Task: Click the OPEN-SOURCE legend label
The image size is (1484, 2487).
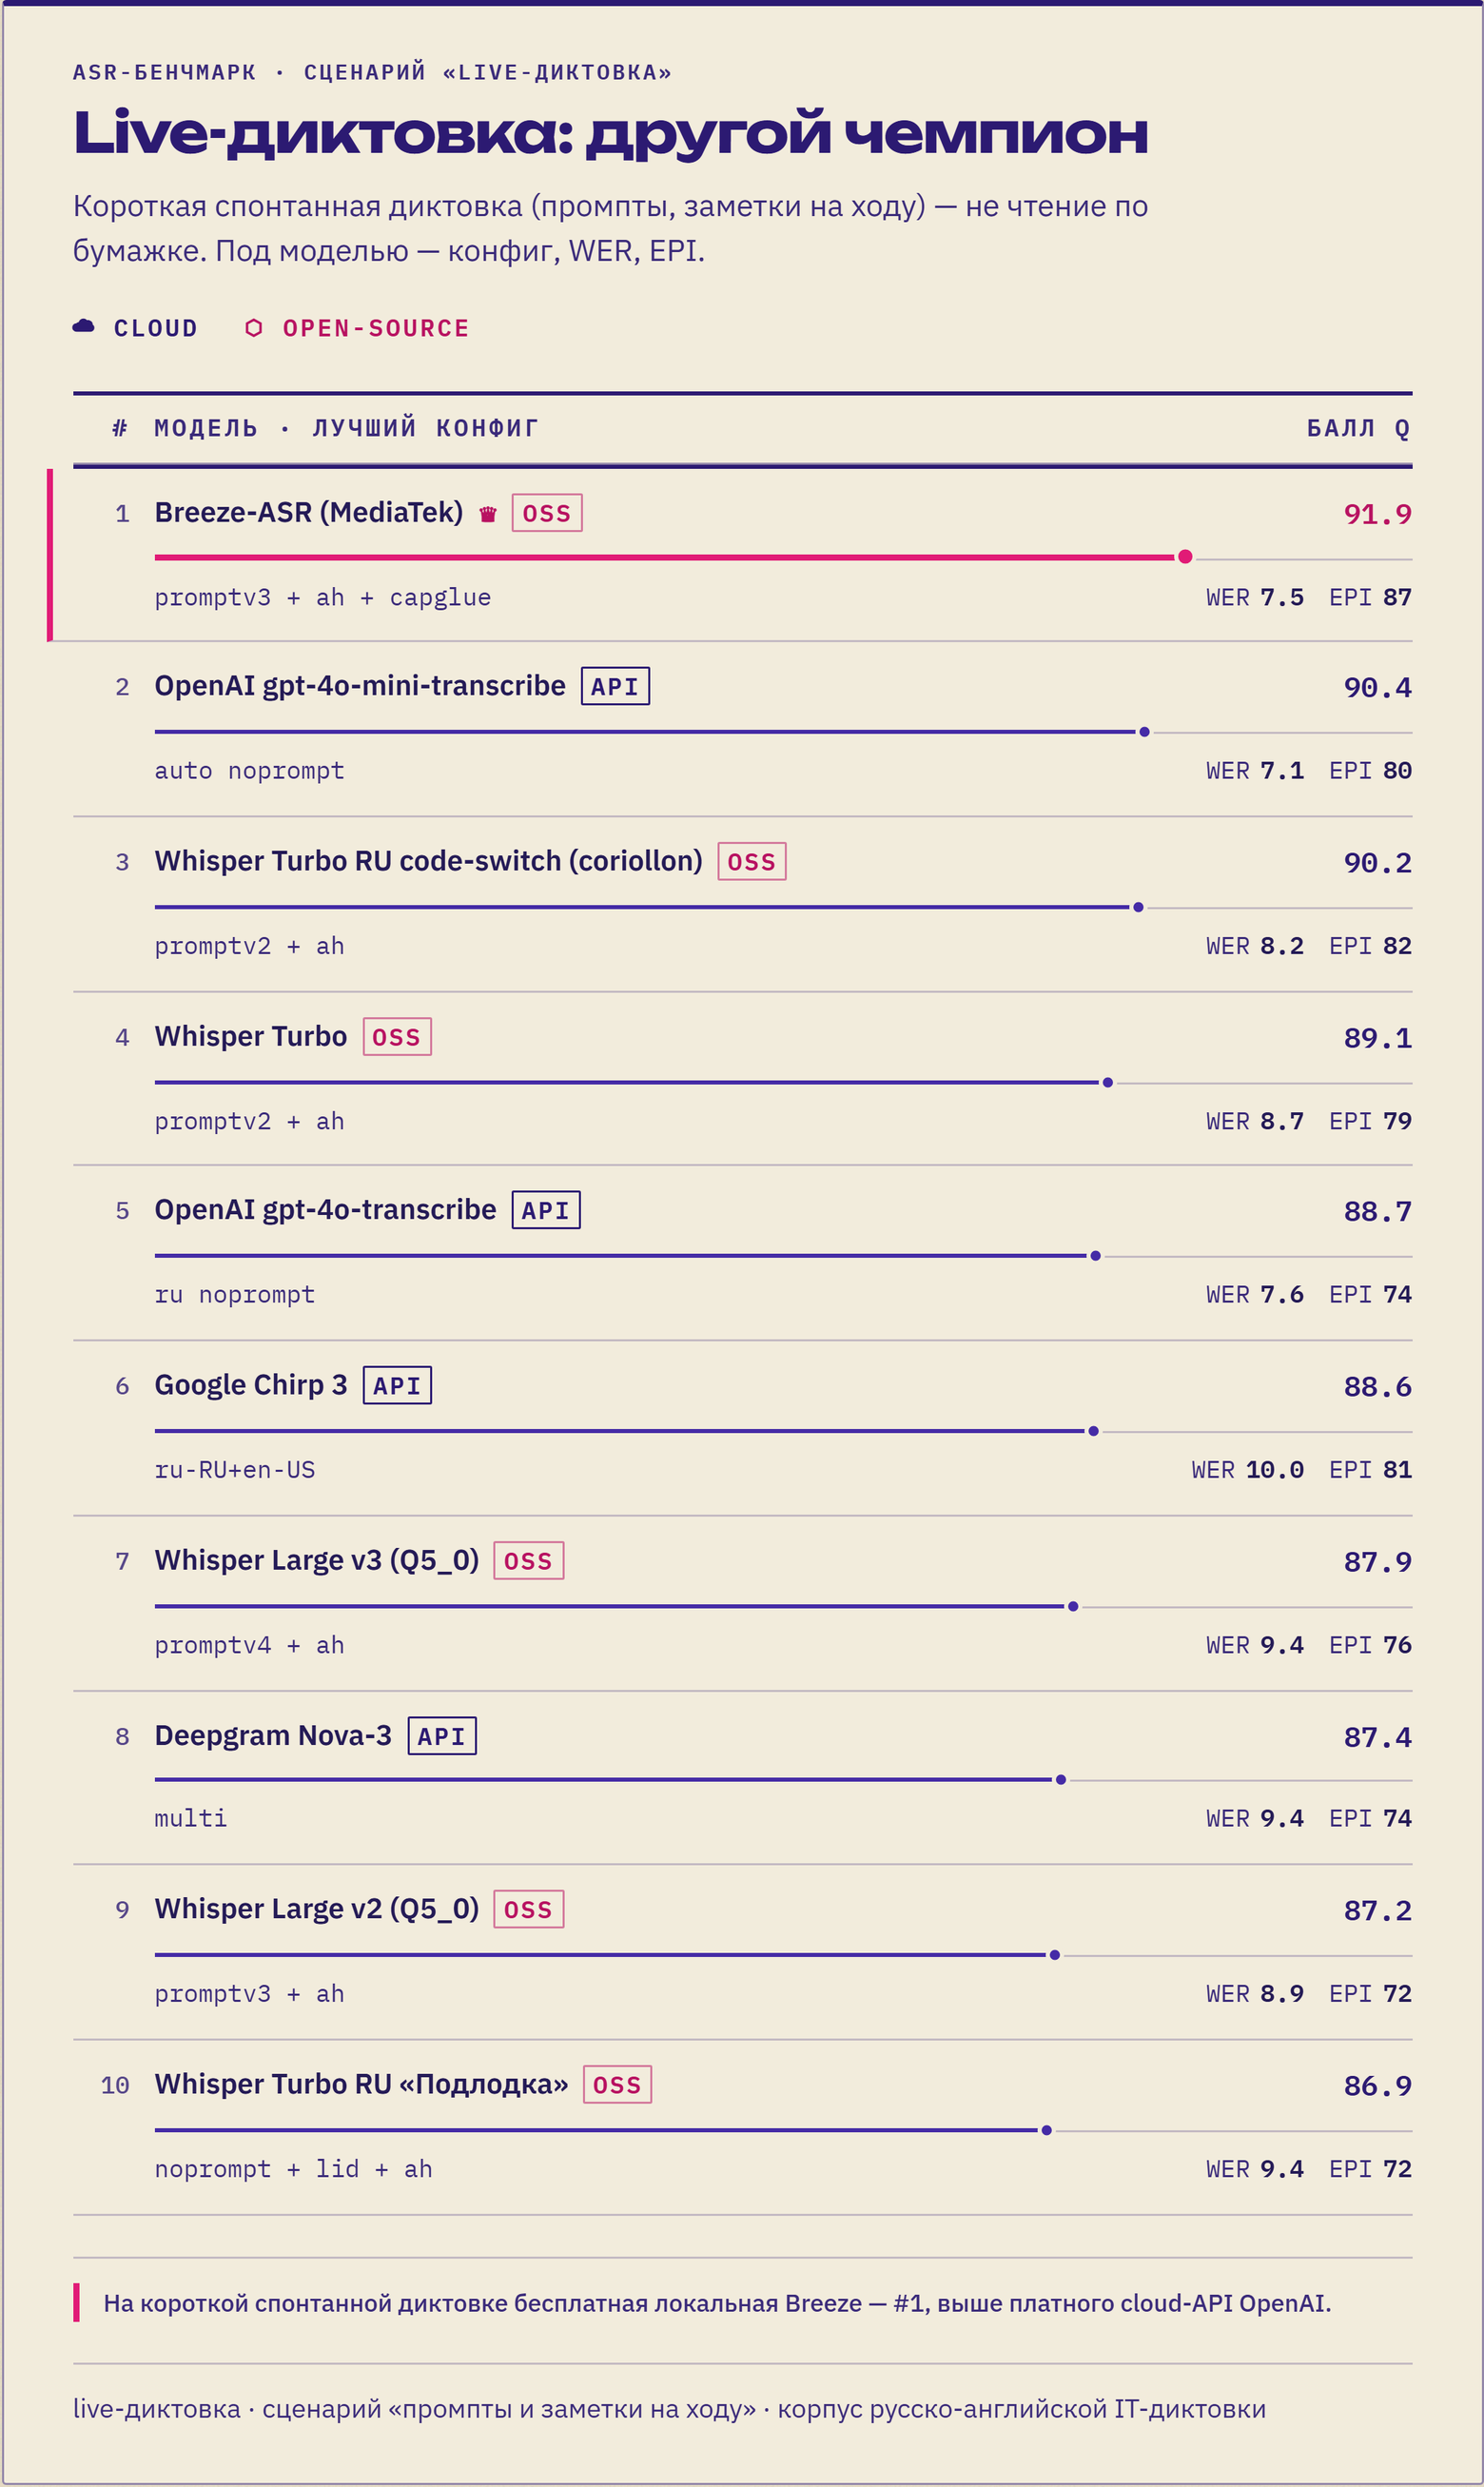Action: [x=376, y=328]
